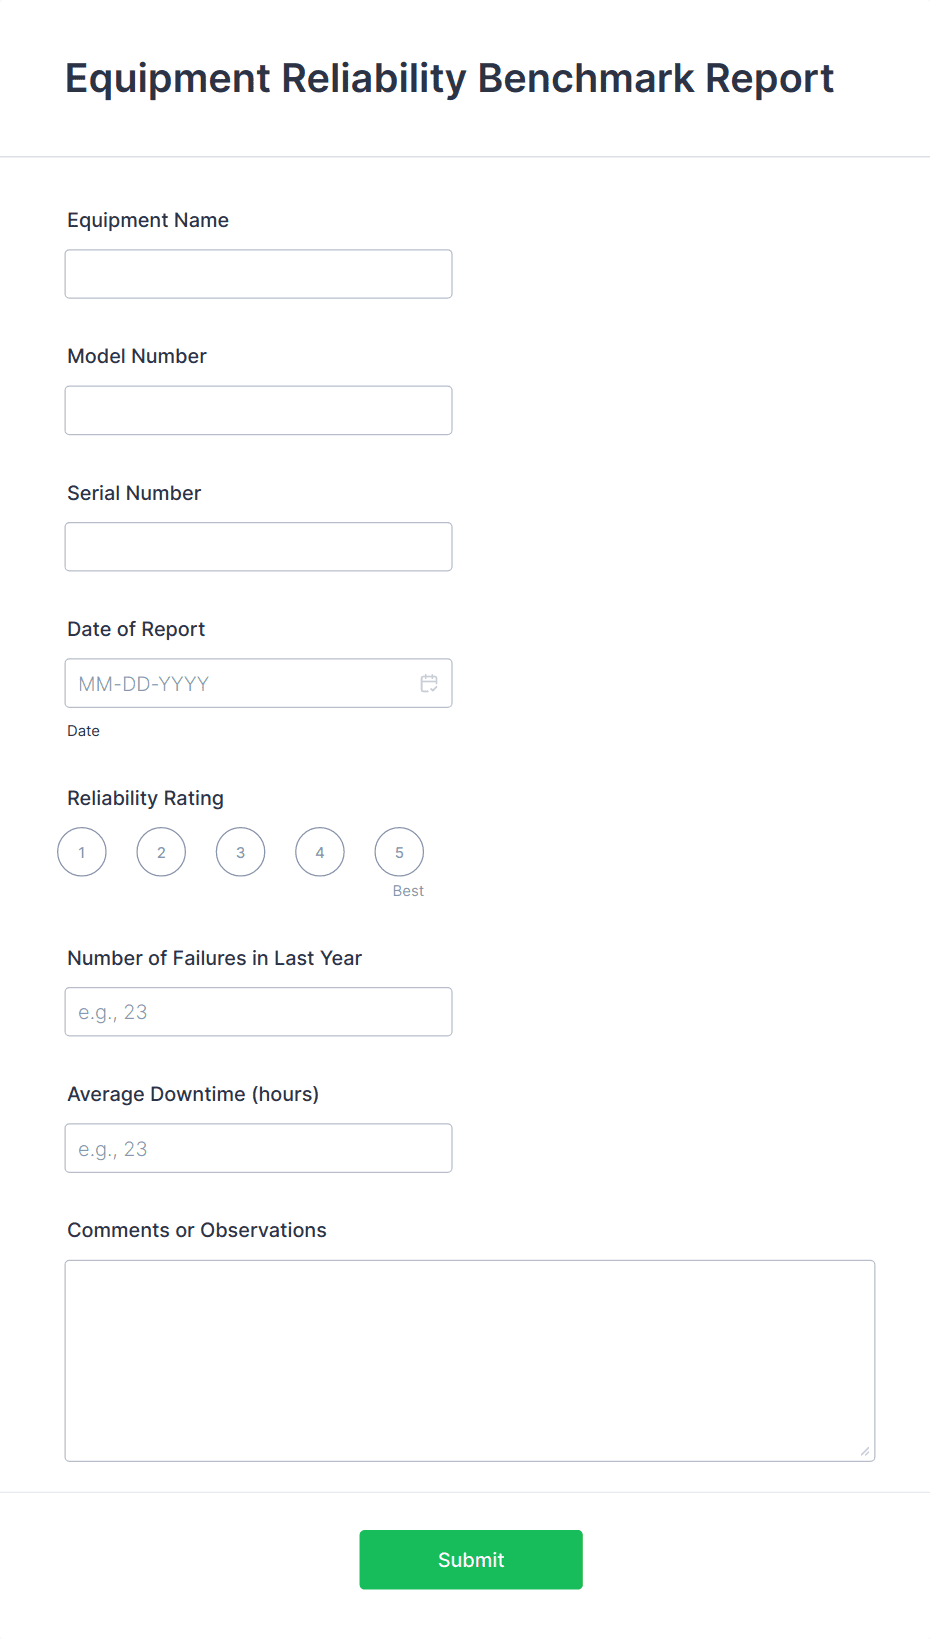Screen dimensions: 930x1639
Task: Click the Equipment Reliability Benchmark Report title
Action: click(x=449, y=78)
